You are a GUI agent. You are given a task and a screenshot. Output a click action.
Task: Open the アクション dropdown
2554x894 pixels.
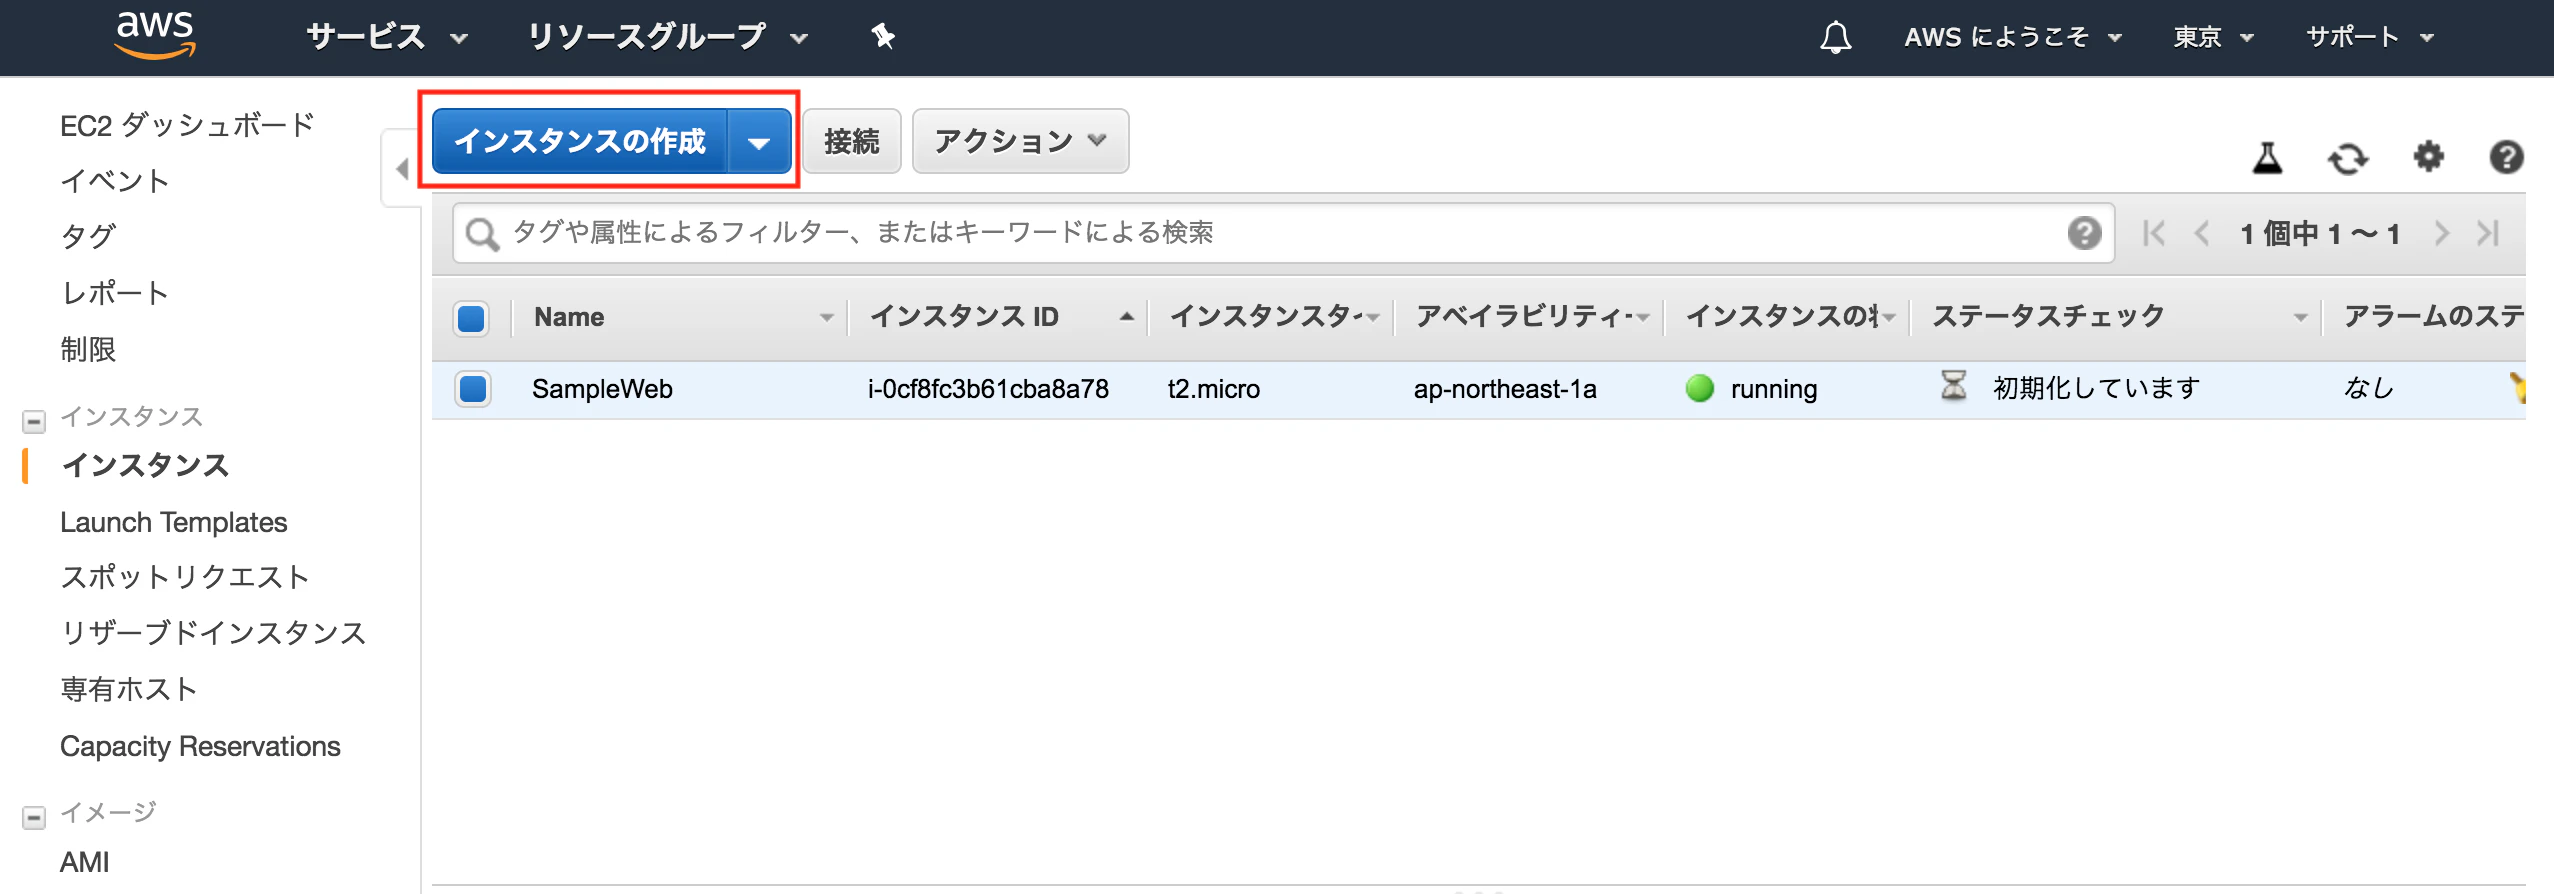[x=1020, y=141]
